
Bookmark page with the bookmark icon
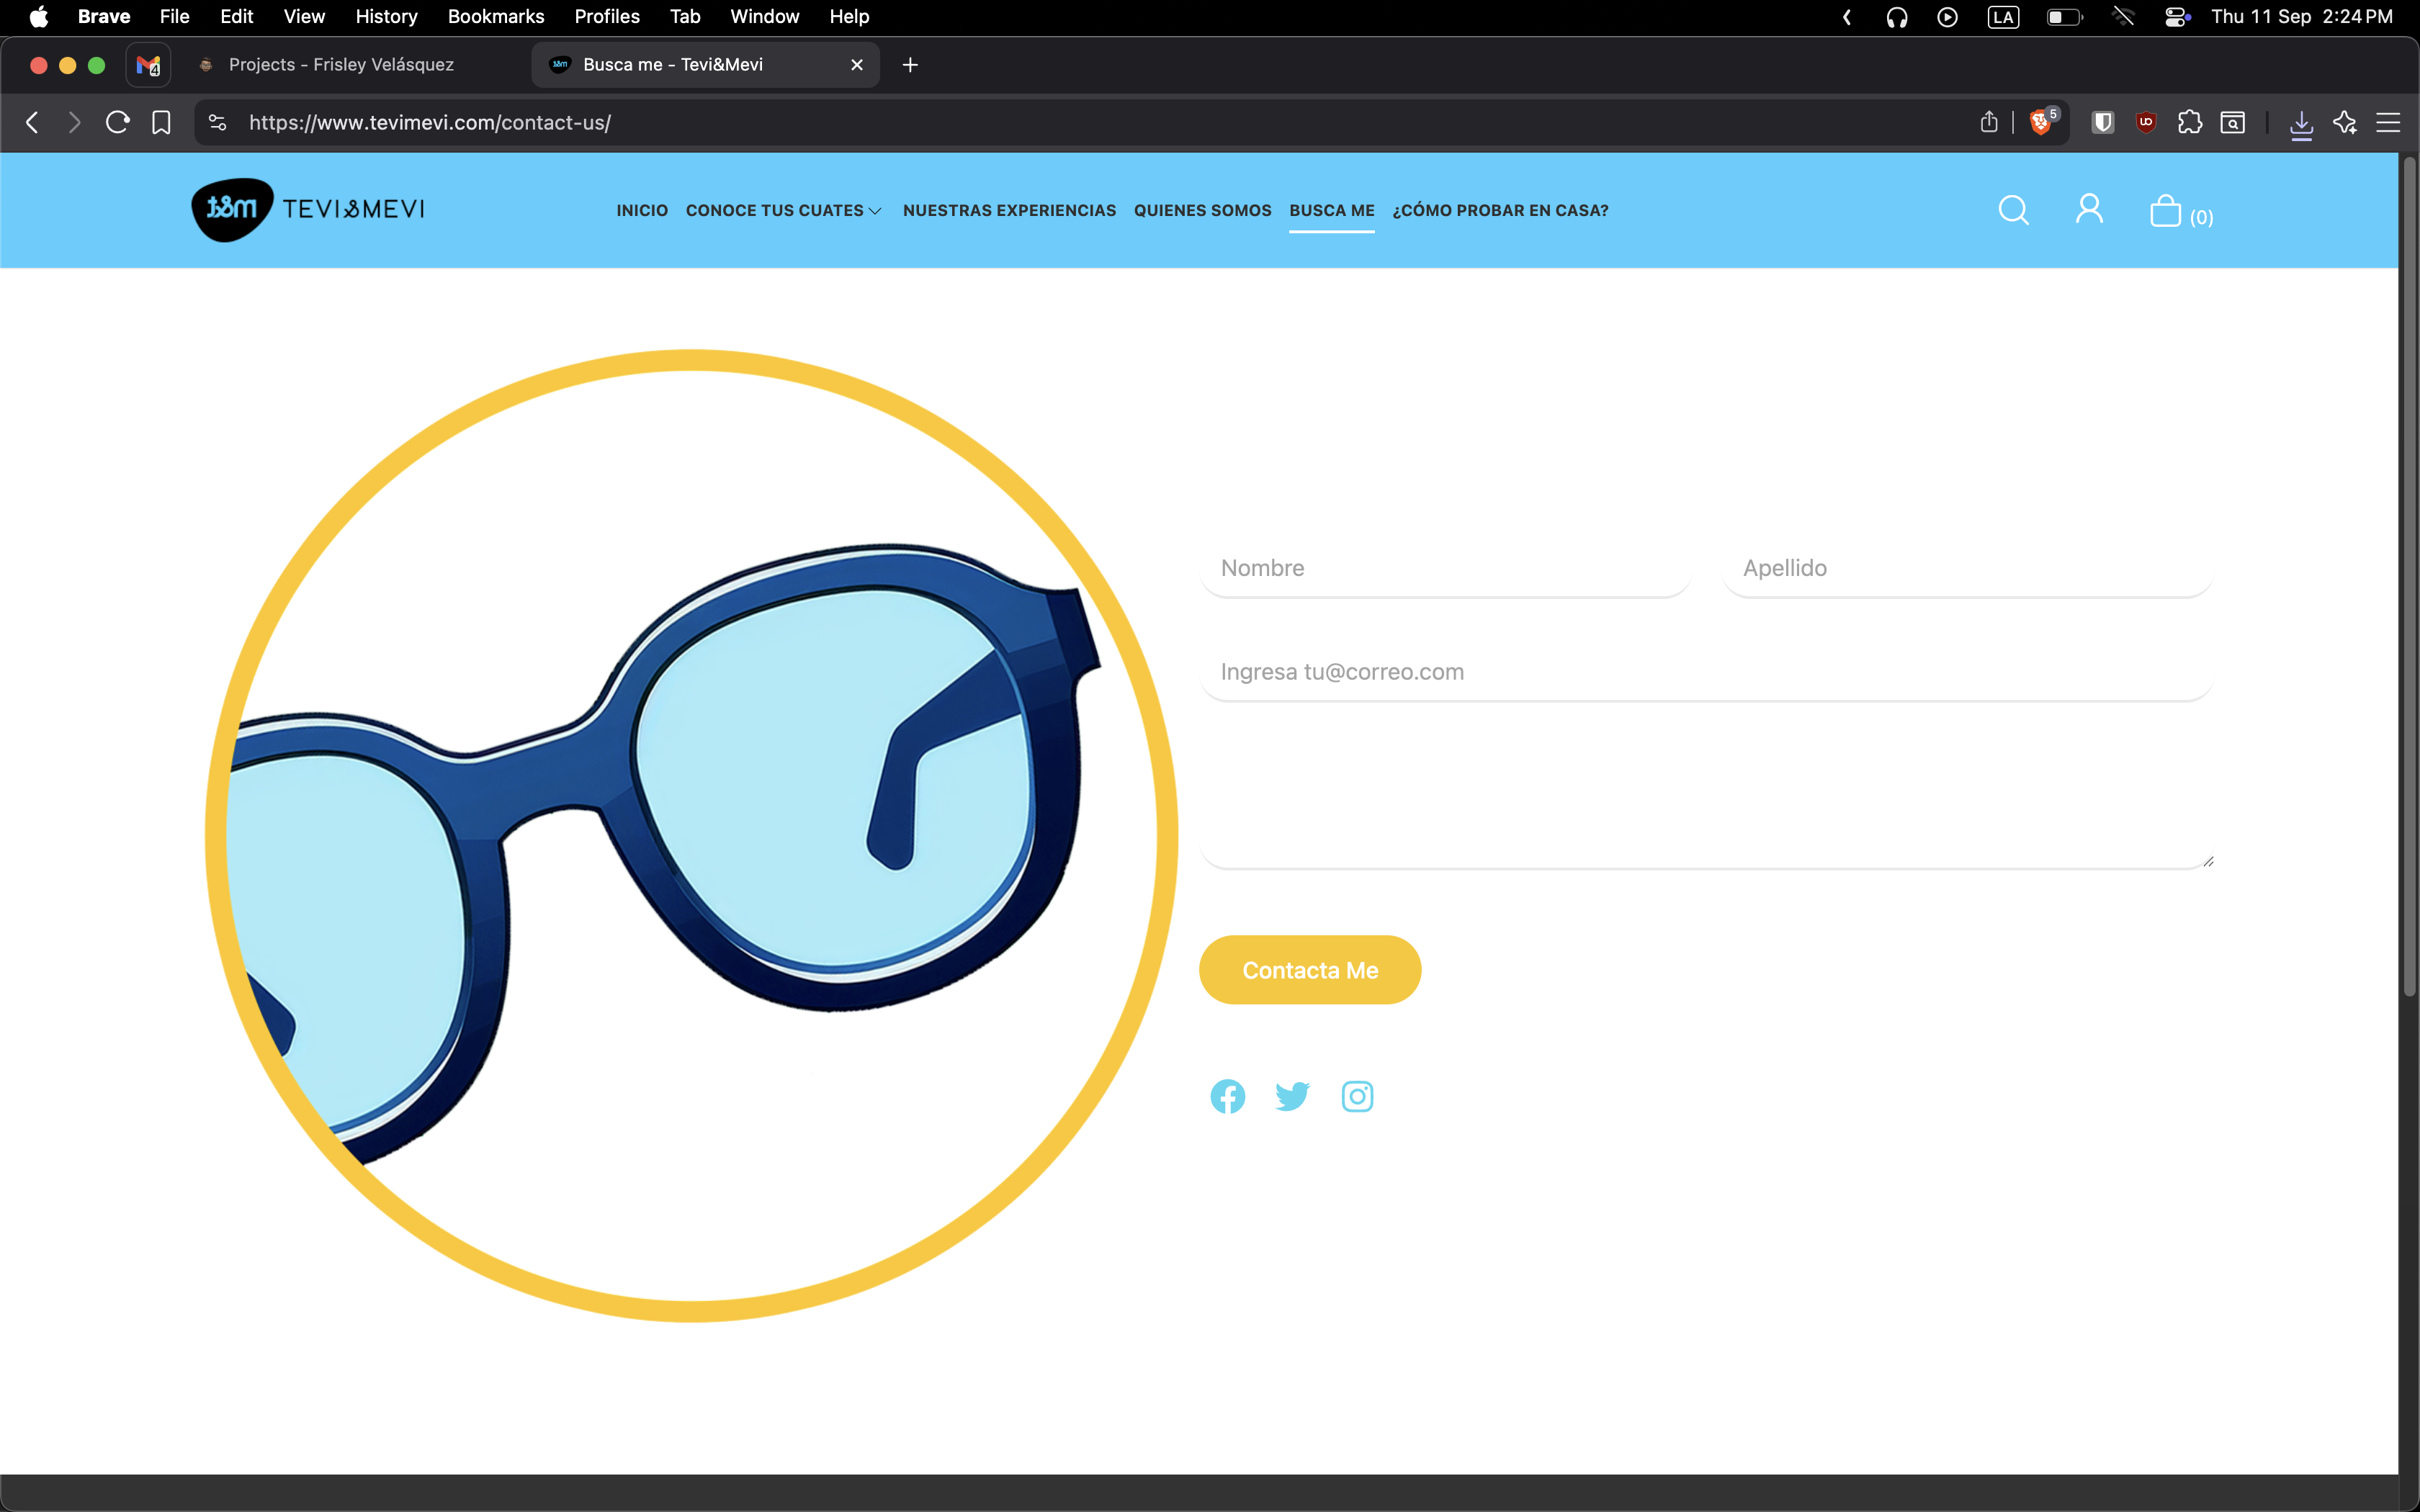point(161,122)
